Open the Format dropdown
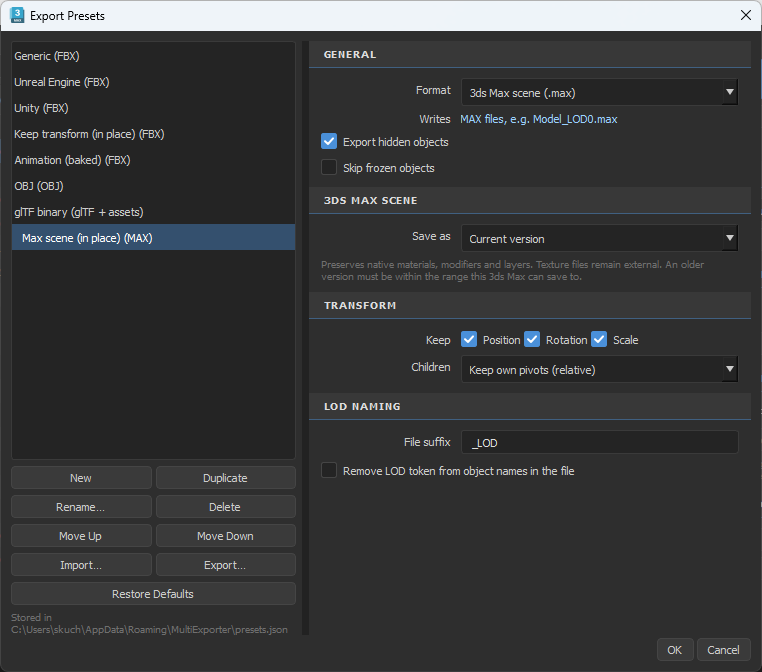This screenshot has width=762, height=672. (599, 92)
